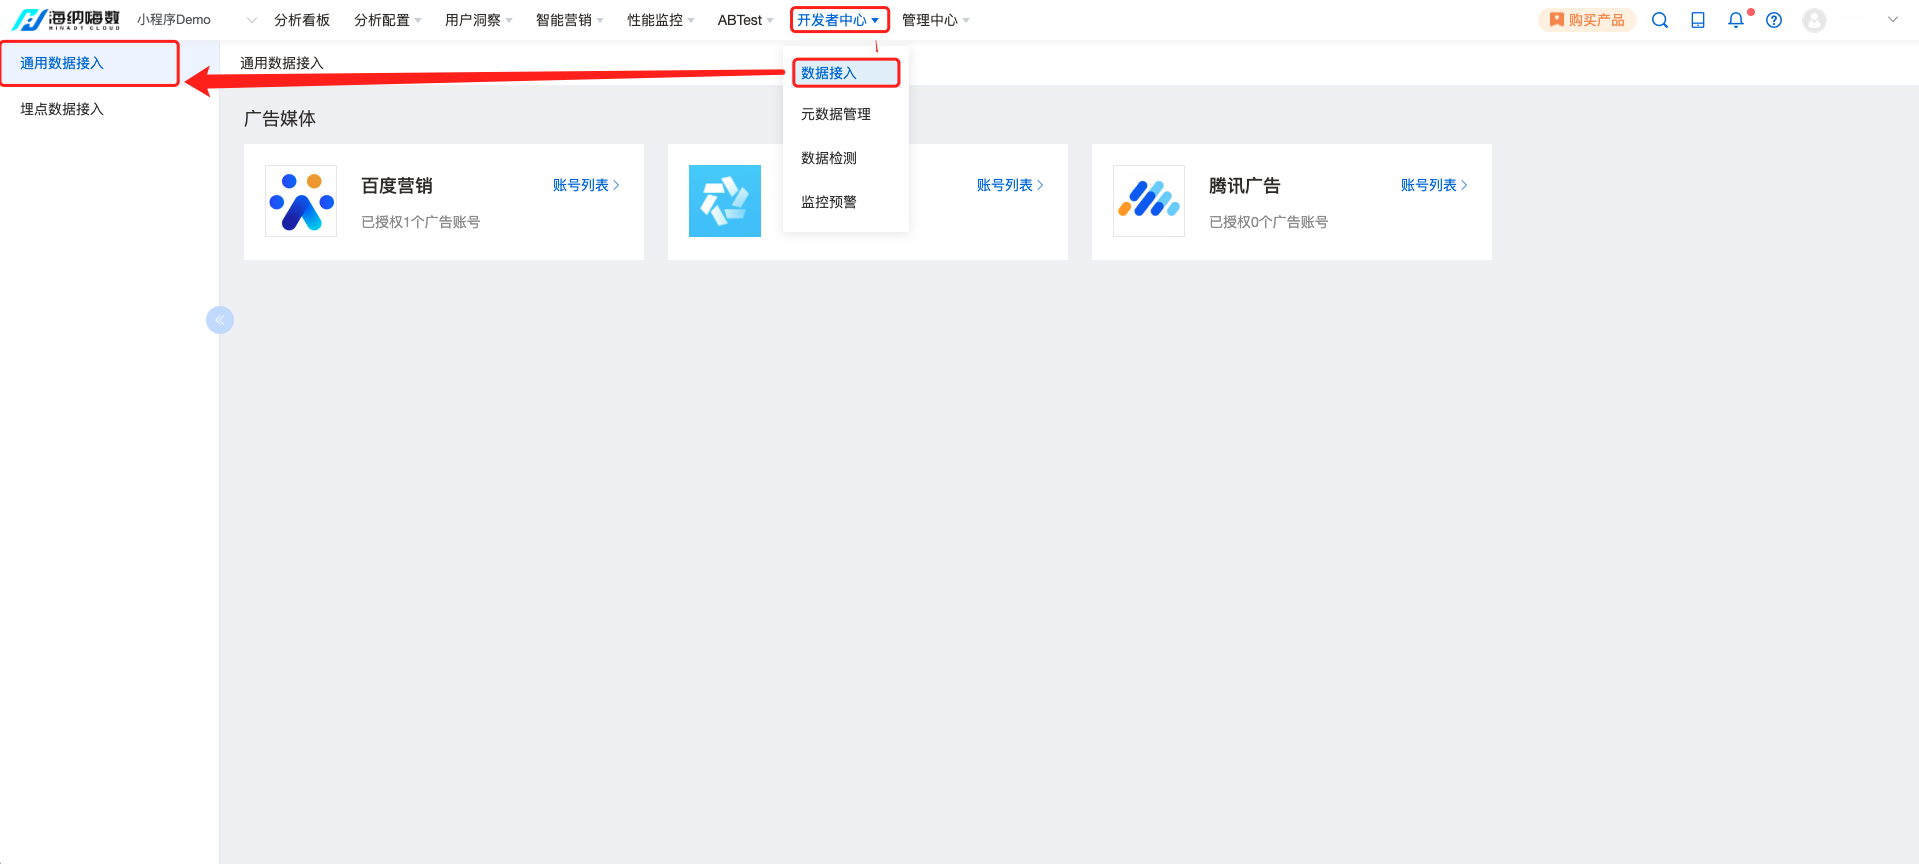Expand the account dropdown arrow at top right

[x=1893, y=20]
